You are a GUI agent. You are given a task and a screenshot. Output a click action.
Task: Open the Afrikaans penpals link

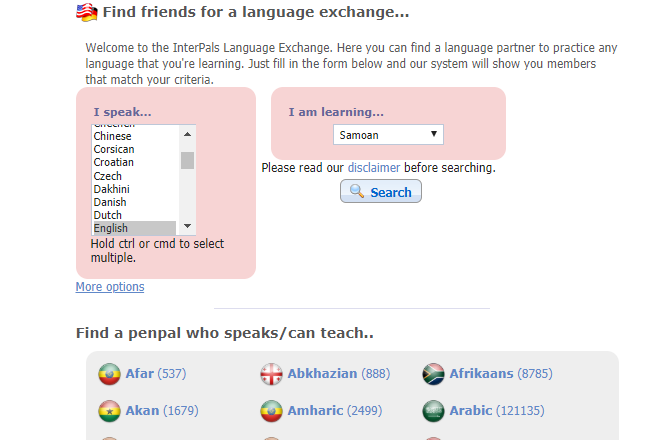point(481,374)
